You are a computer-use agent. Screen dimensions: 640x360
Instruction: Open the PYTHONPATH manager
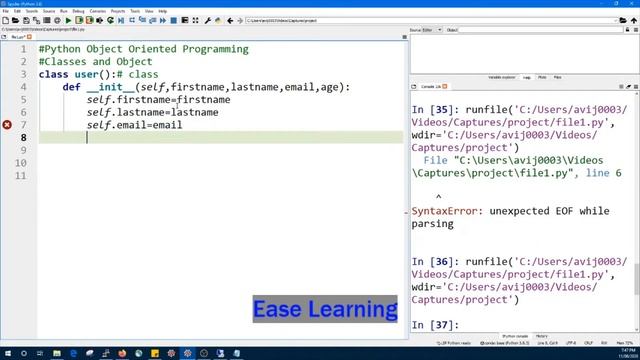tap(218, 20)
